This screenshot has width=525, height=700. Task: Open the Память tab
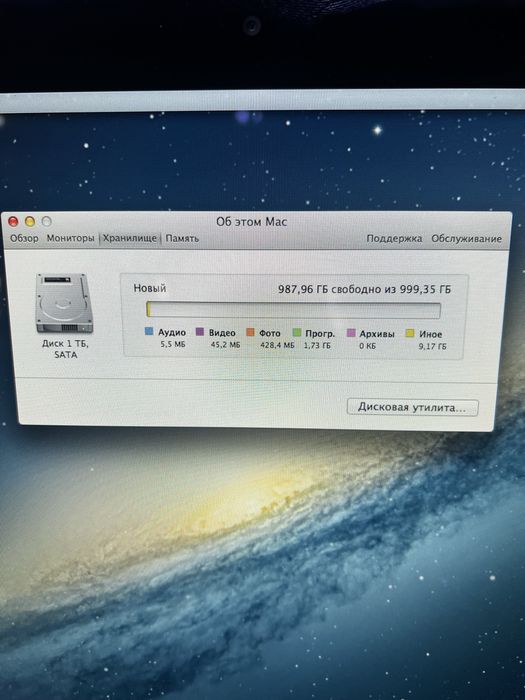(x=182, y=238)
